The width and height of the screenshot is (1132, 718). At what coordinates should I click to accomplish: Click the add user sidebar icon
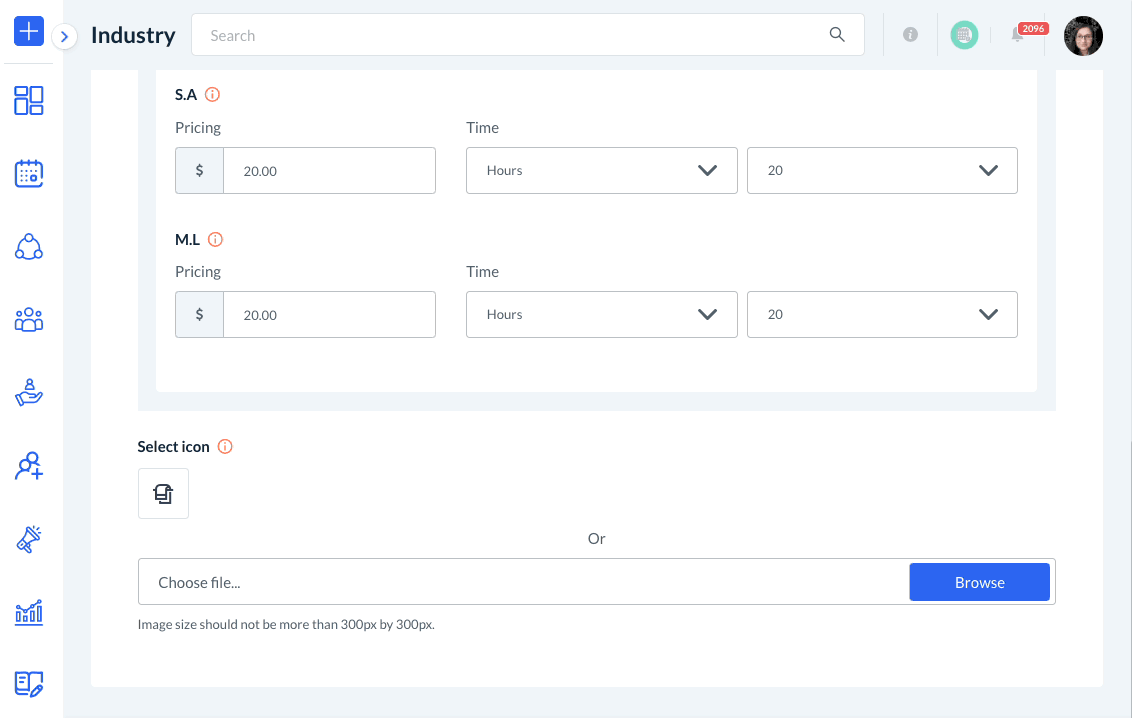pyautogui.click(x=29, y=466)
